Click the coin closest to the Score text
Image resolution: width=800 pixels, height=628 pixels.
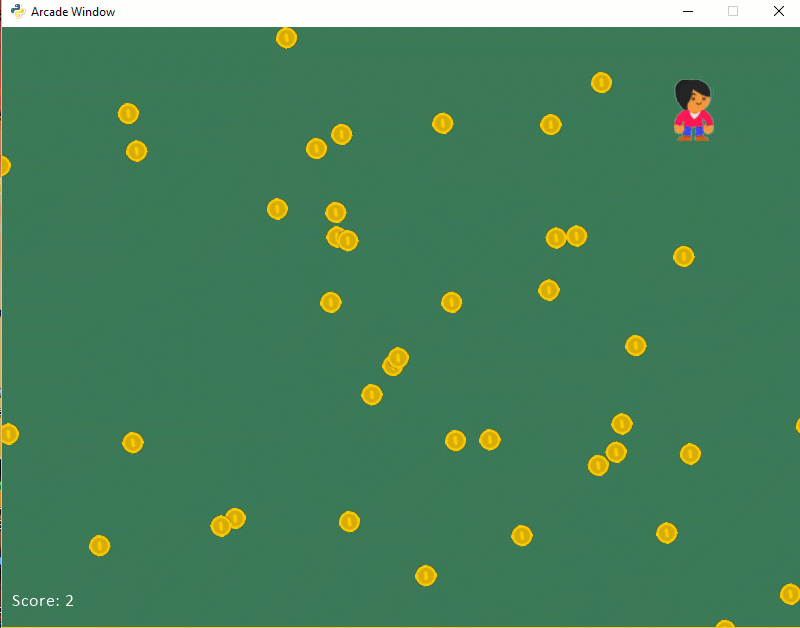click(x=99, y=546)
